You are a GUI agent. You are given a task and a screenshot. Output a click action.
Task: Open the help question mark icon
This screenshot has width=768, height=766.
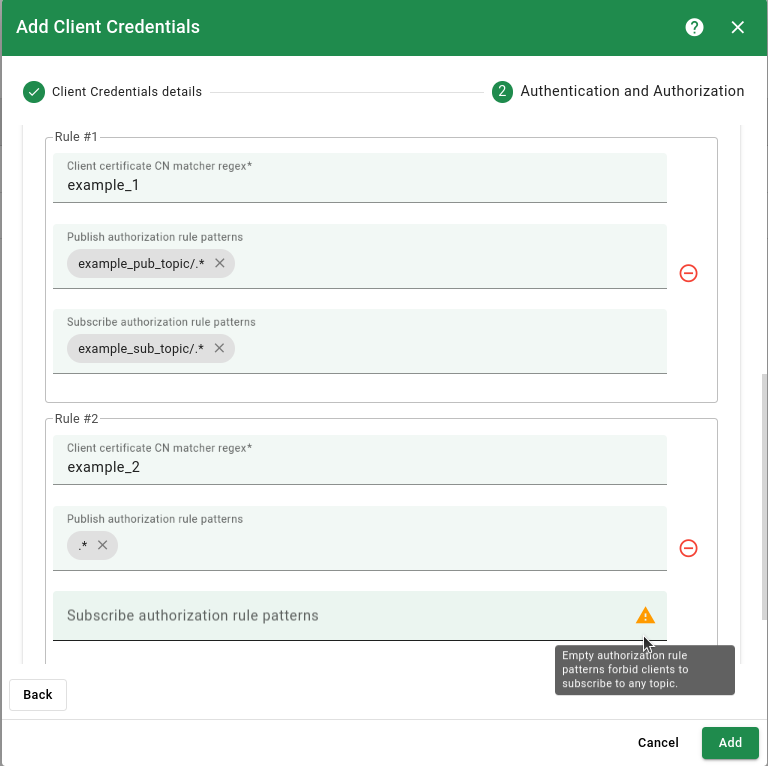(694, 27)
